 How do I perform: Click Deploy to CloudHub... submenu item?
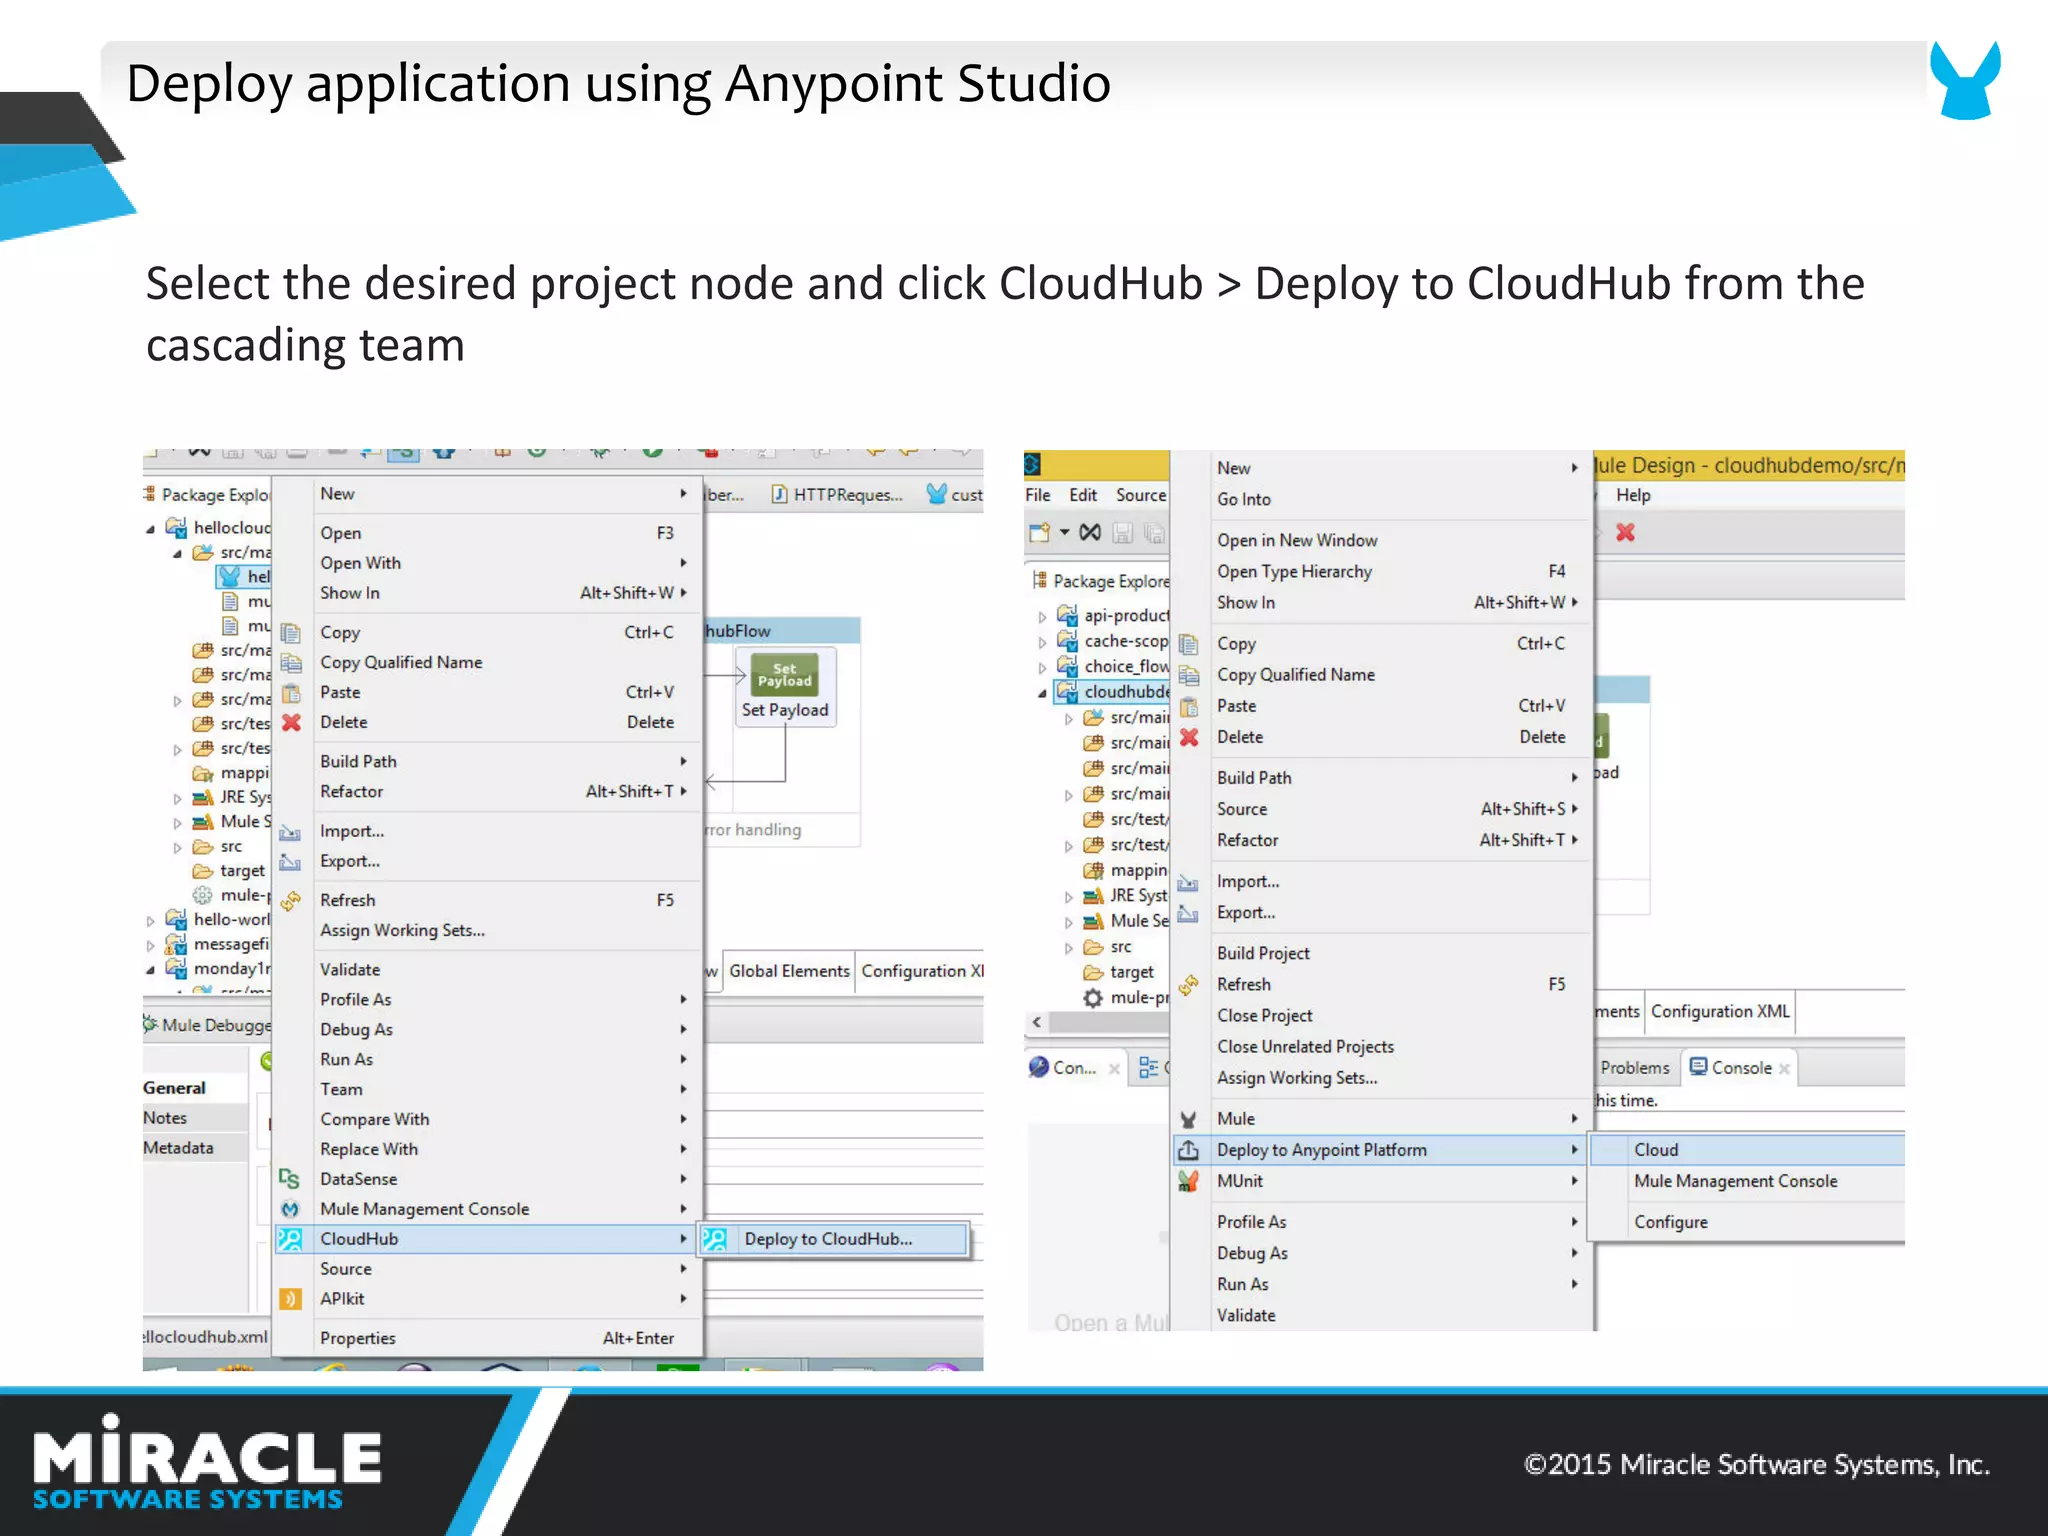tap(834, 1239)
